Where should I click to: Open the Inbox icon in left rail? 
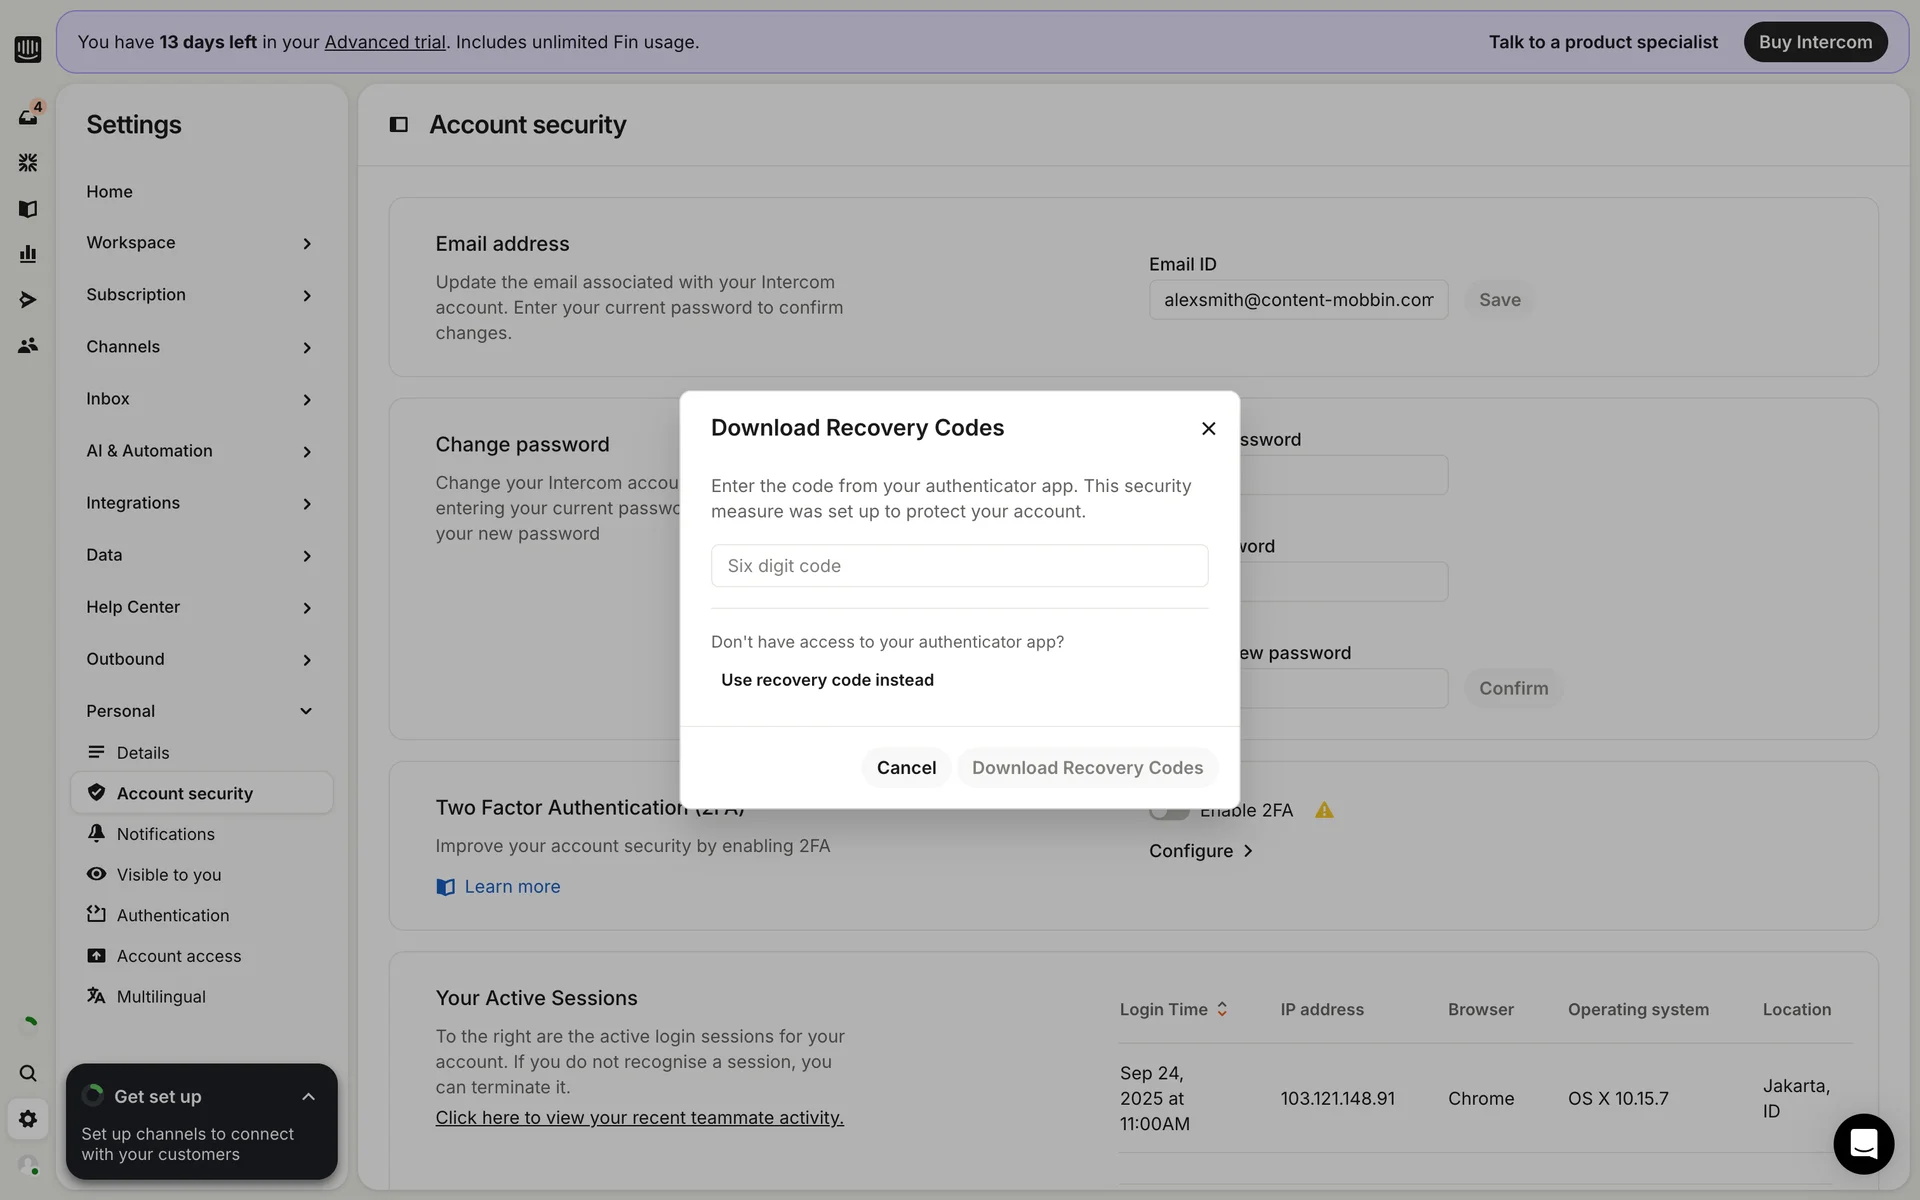(28, 116)
